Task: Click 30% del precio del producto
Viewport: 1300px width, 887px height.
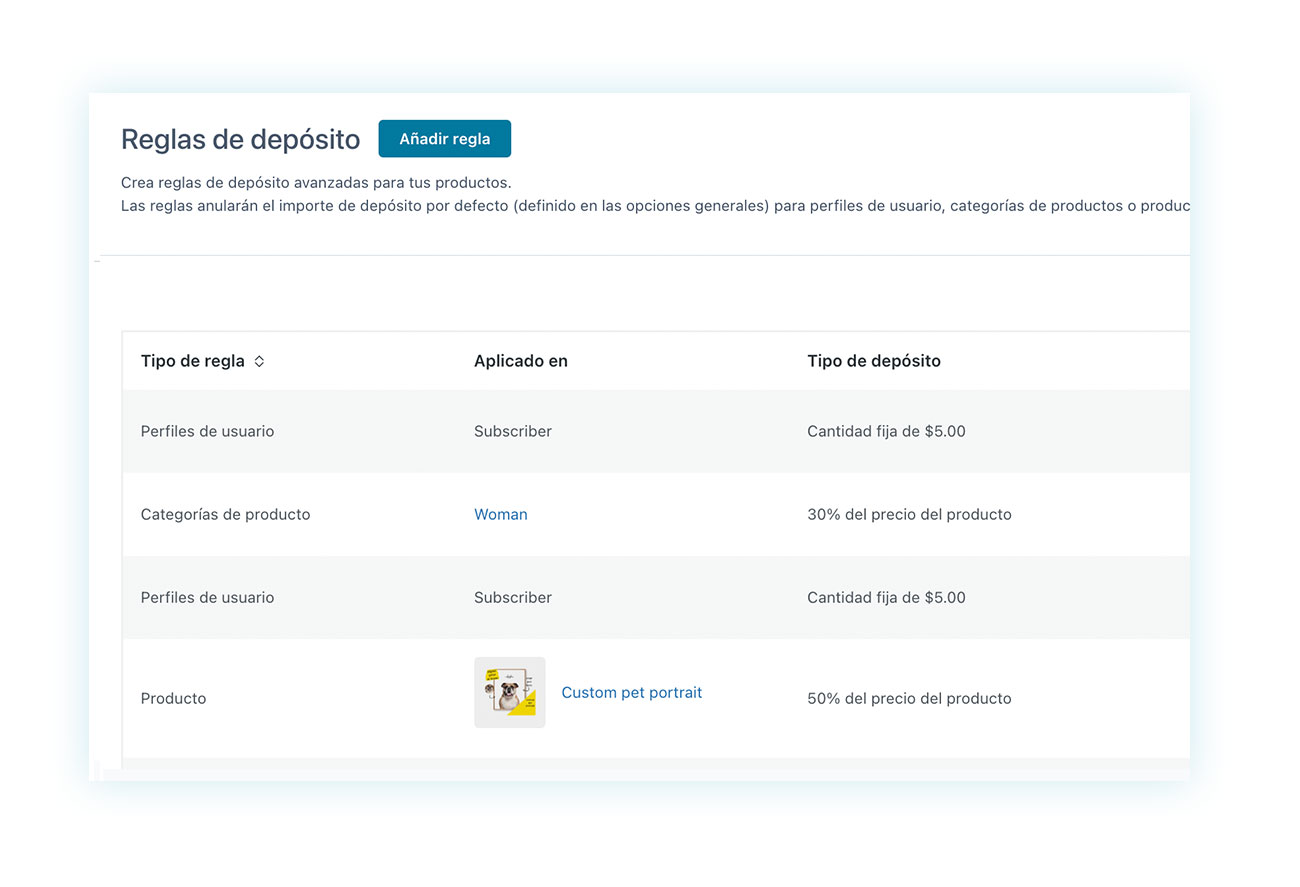Action: coord(909,514)
